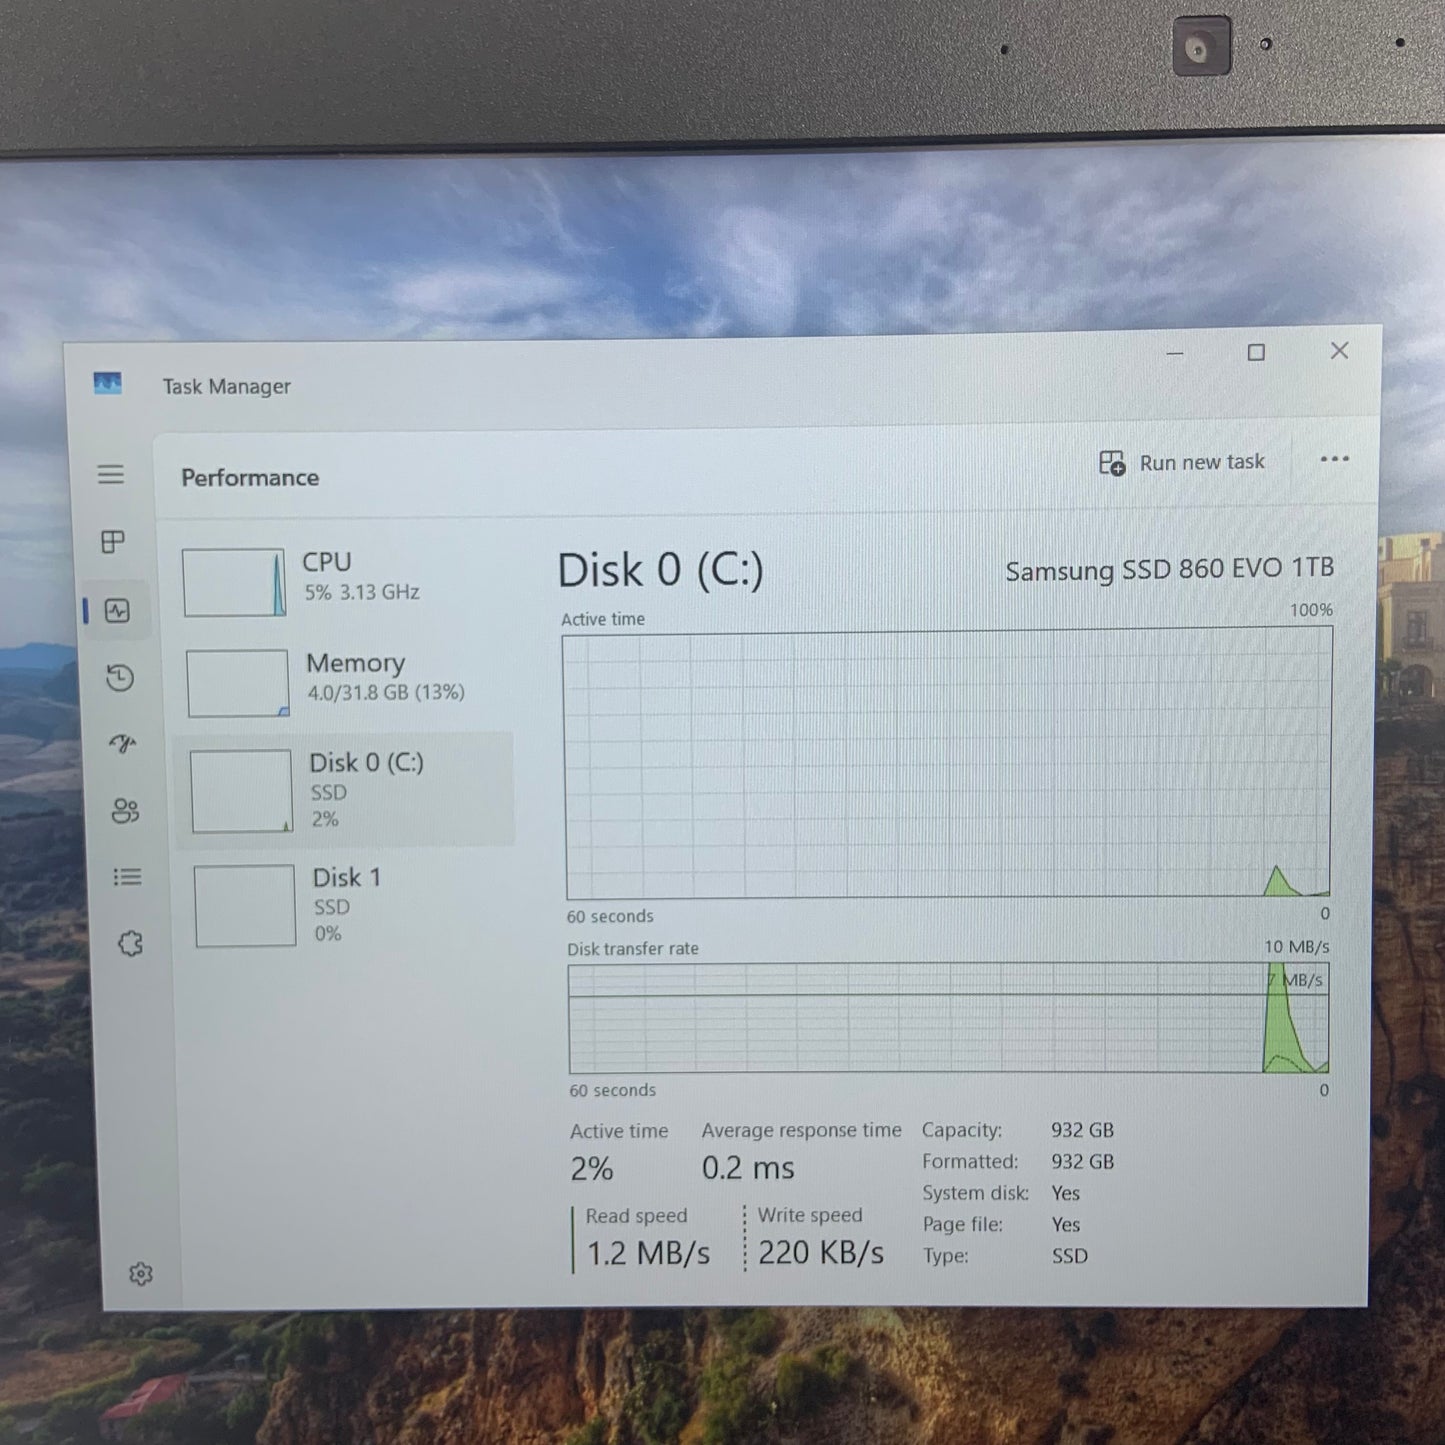
Task: Click the Samsung SSD 860 EVO label
Action: pos(1168,569)
